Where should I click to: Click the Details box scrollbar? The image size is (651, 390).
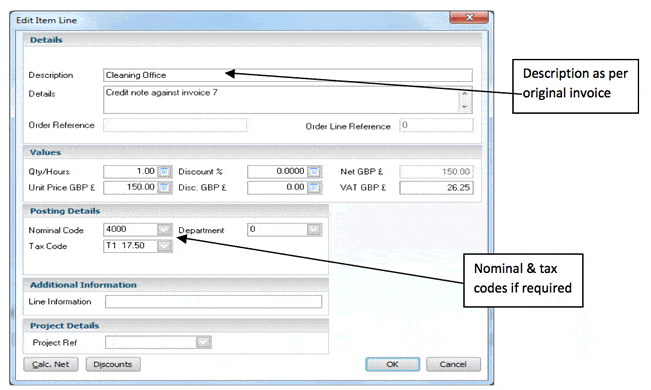point(465,100)
